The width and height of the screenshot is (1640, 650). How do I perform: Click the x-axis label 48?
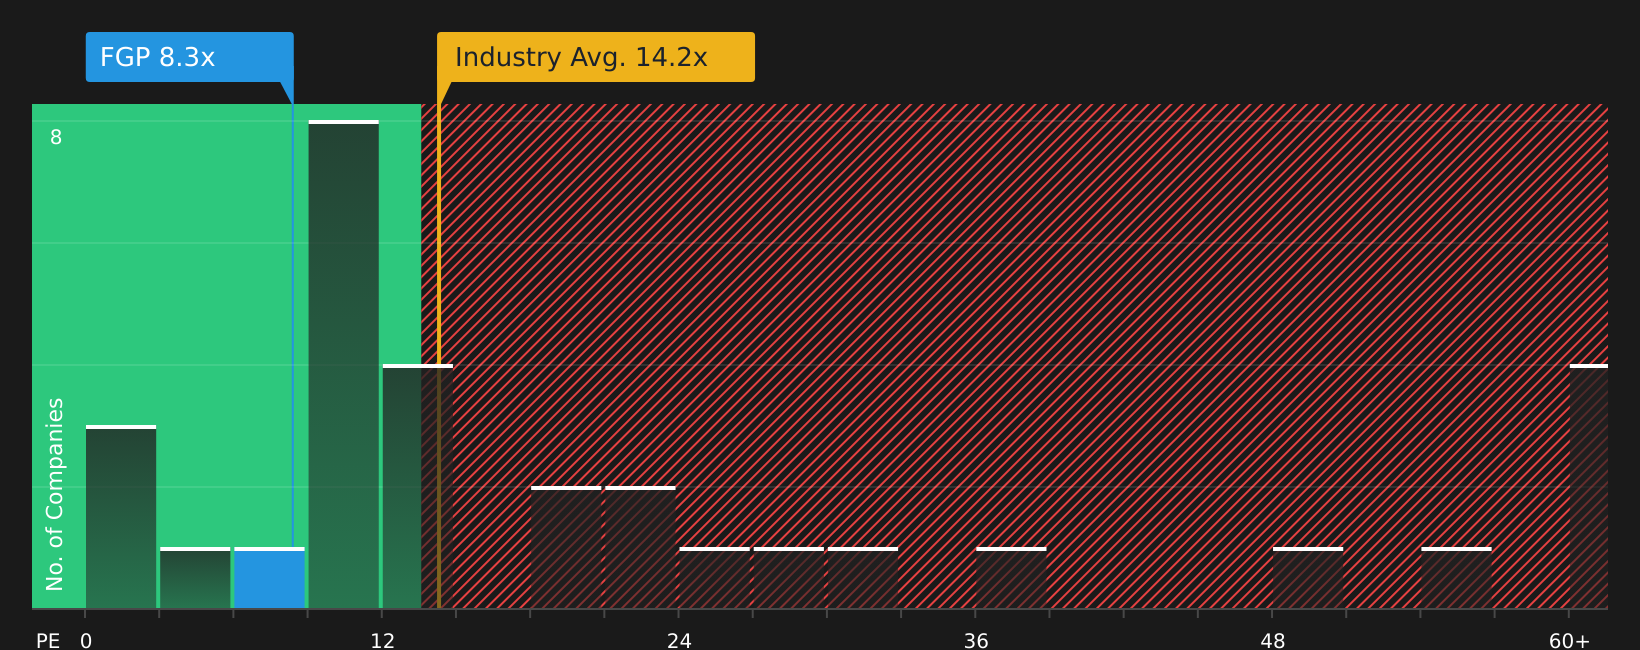(1273, 641)
